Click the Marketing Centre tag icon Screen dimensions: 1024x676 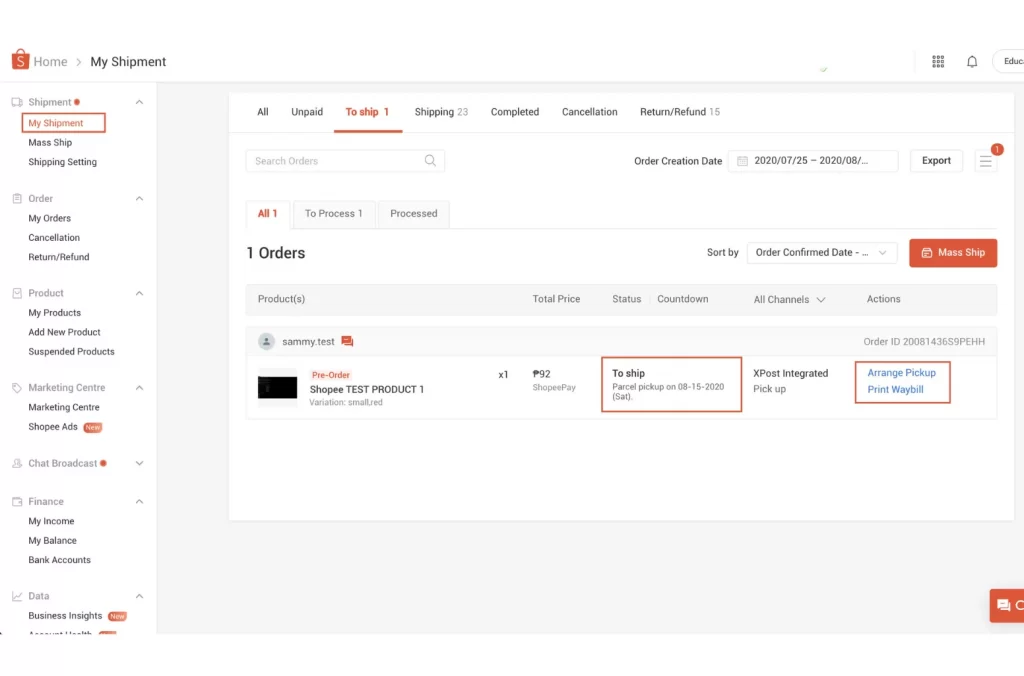point(17,388)
